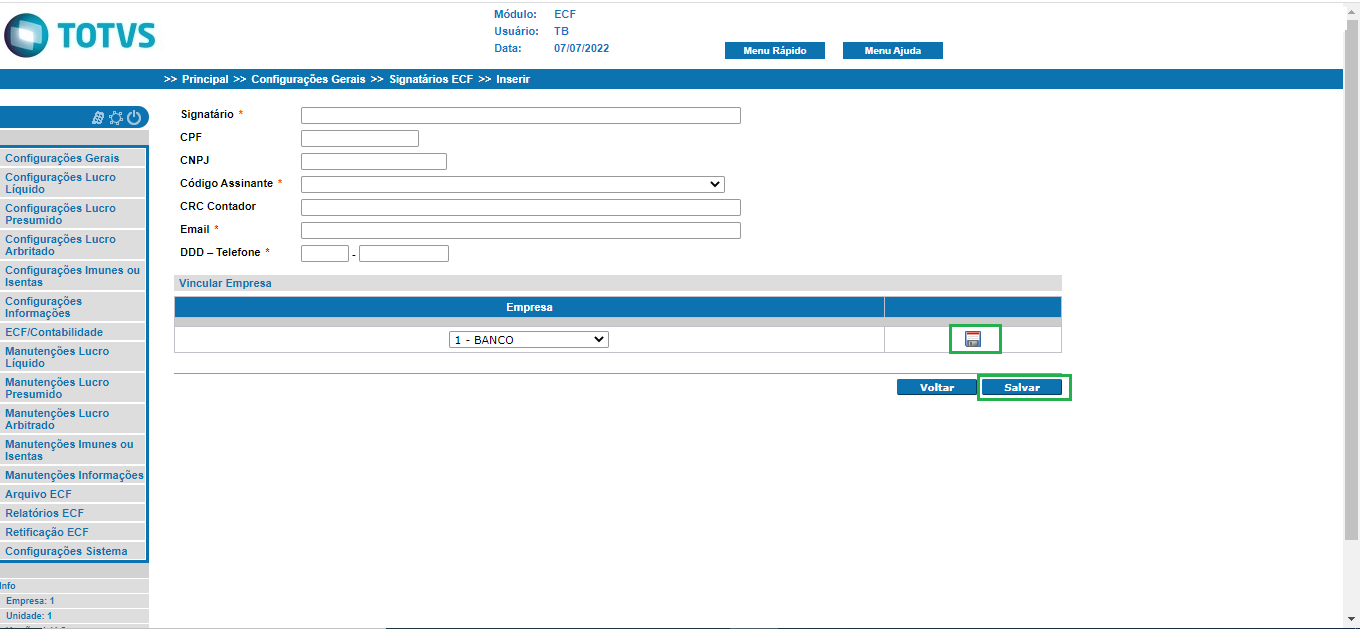Viewport: 1366px width, 629px height.
Task: Open Configurações Informações sidebar menu
Action: (74, 307)
